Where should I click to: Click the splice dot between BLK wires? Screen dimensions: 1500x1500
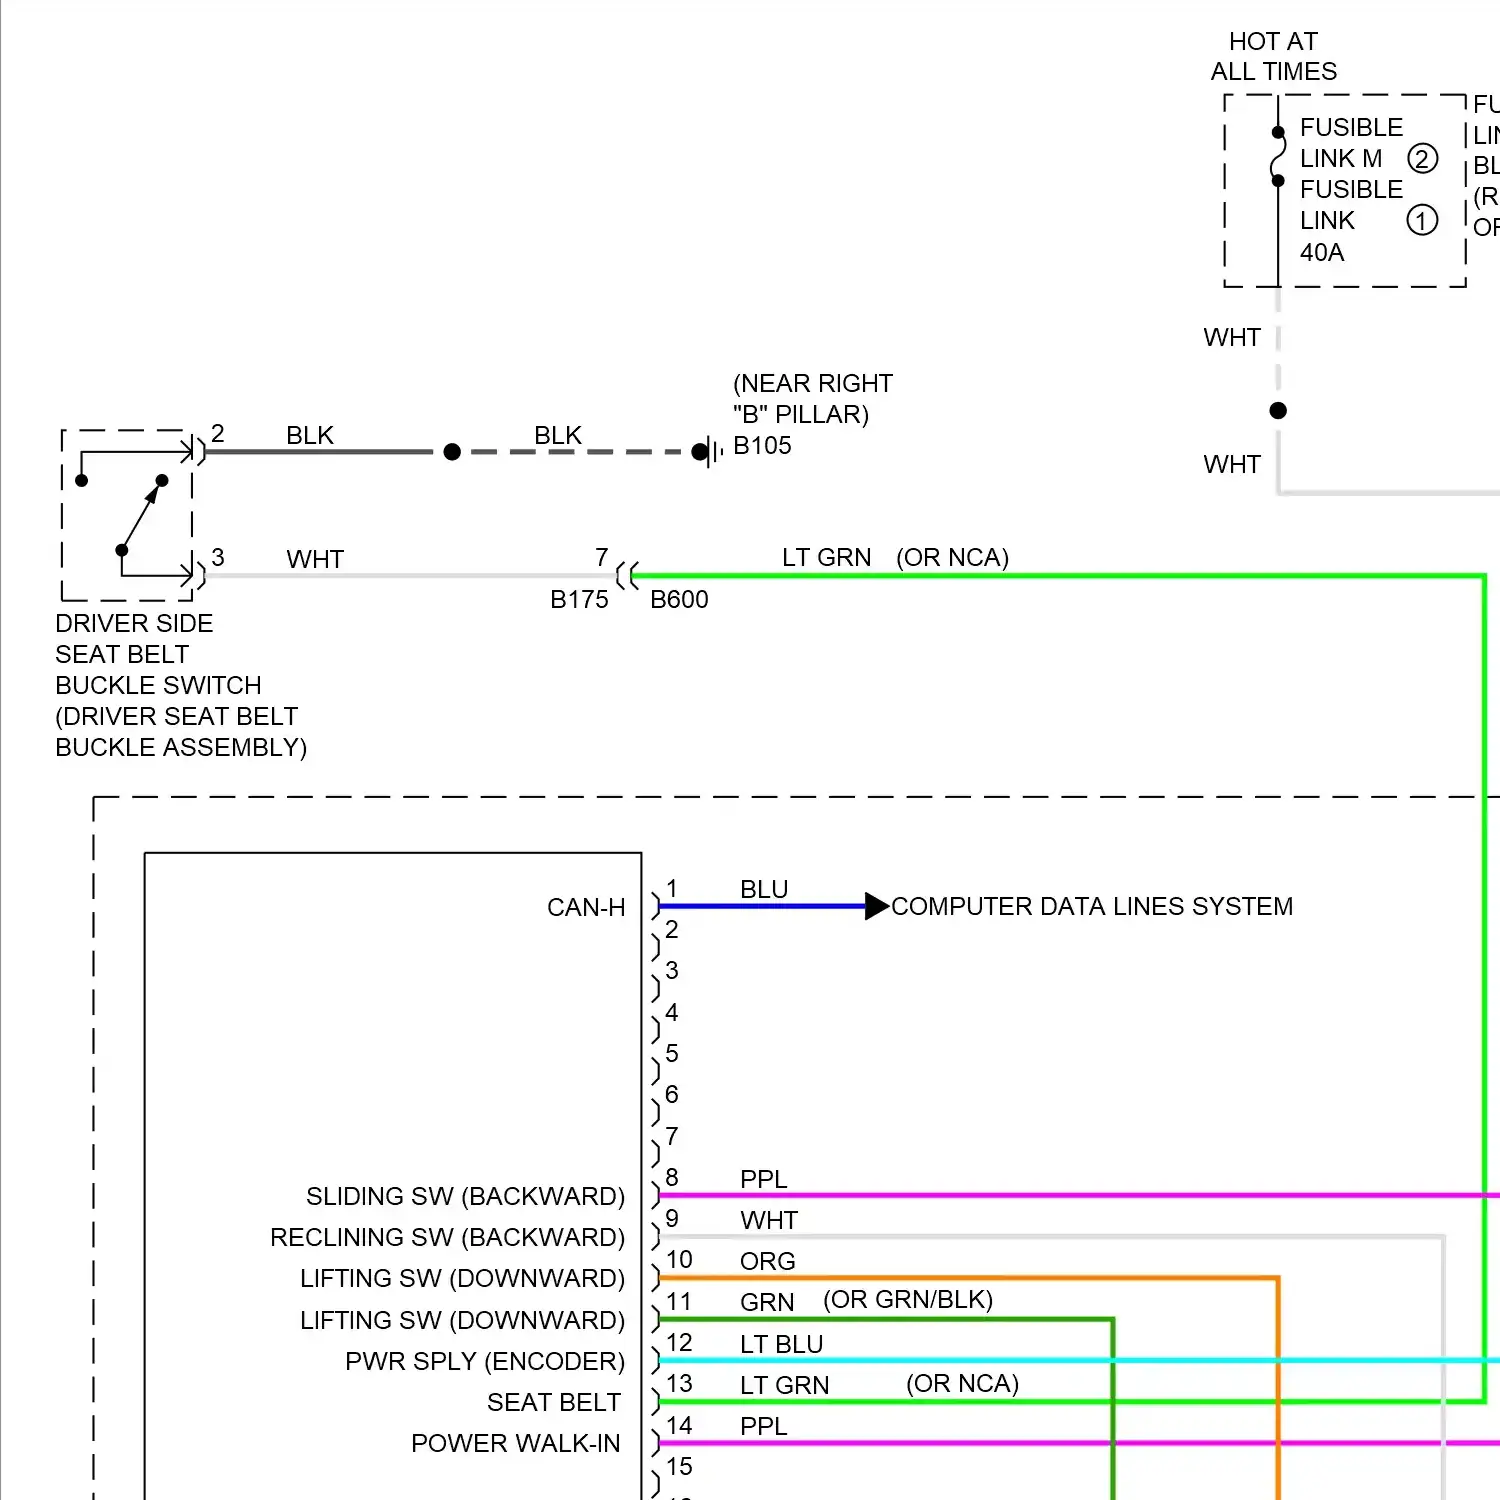(x=452, y=452)
